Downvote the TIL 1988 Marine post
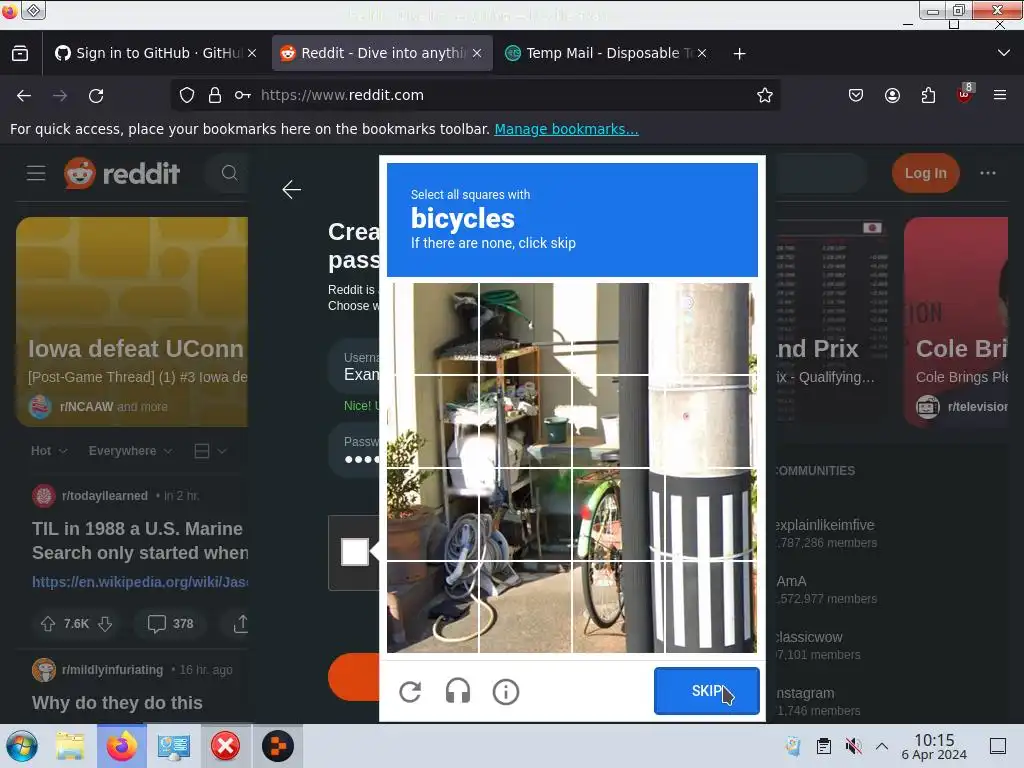Screen dimensions: 1024x768 105,624
